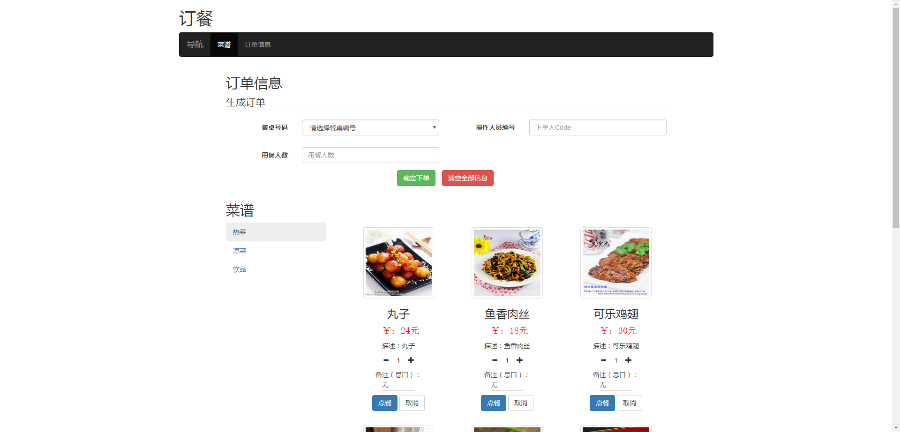Click plus icon under 鱼香肉丝
The image size is (900, 432).
[520, 360]
